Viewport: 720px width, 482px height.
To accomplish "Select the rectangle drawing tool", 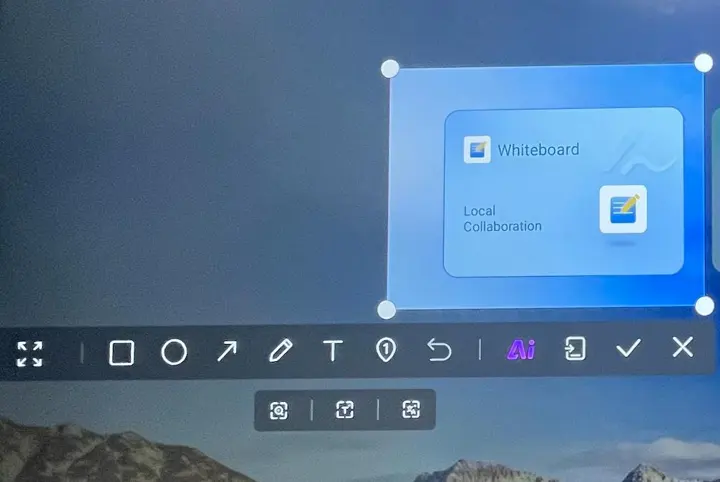I will (x=121, y=353).
